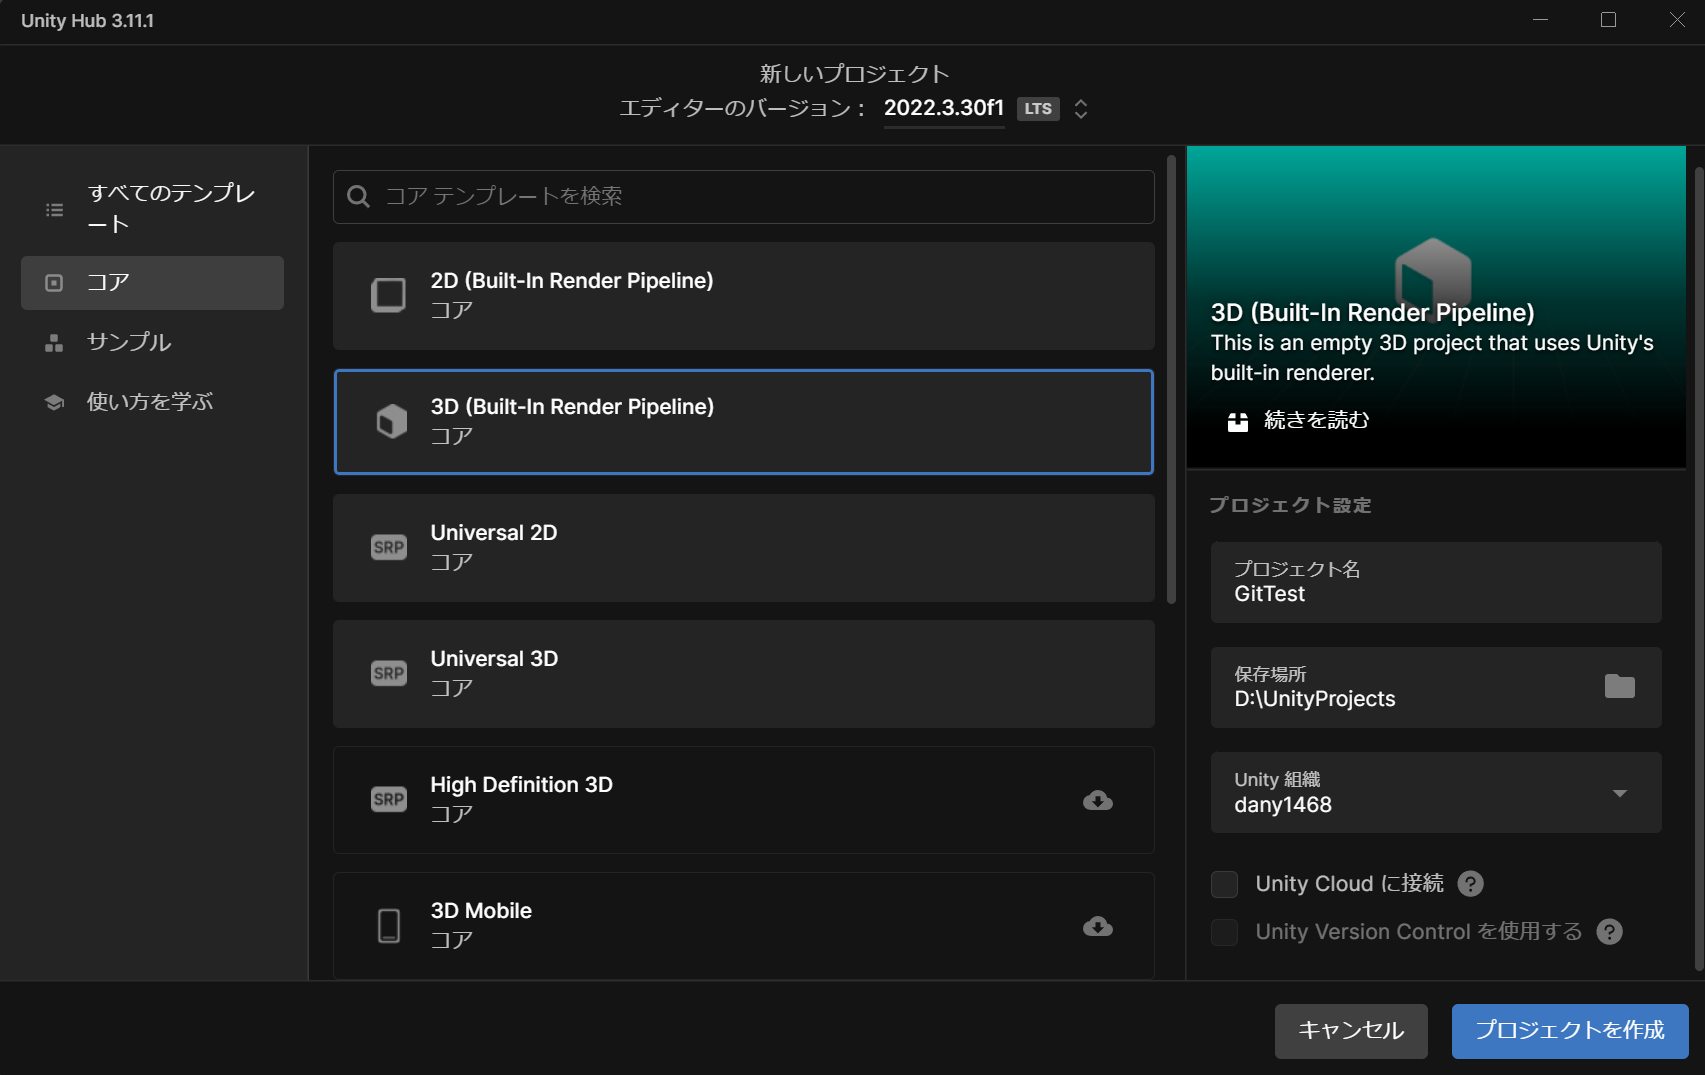Select the 3D Mobile template
This screenshot has width=1705, height=1075.
click(743, 926)
